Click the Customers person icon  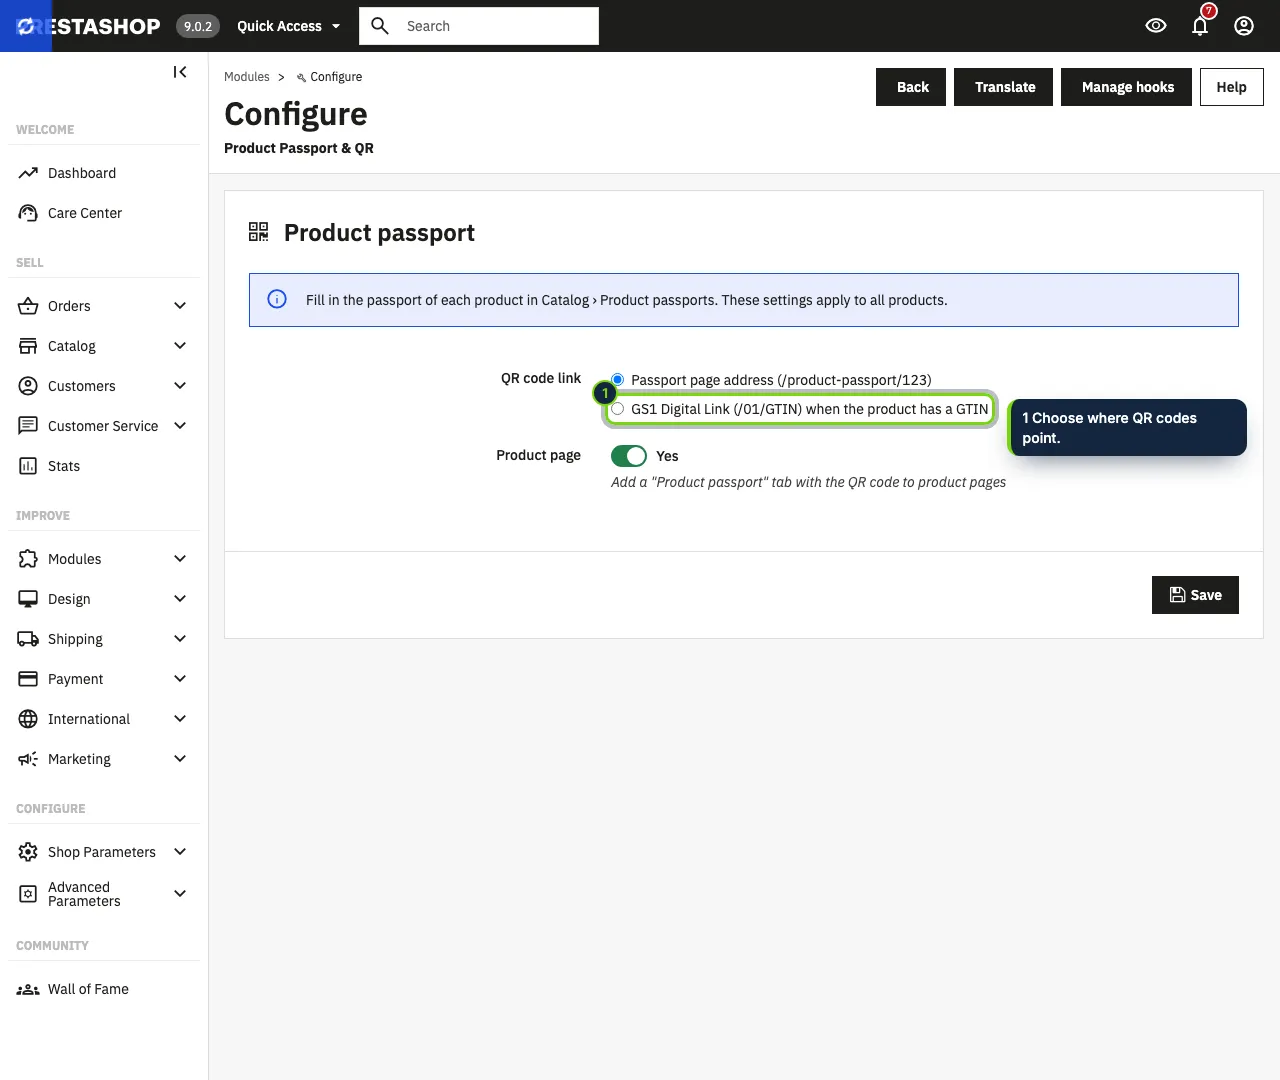pyautogui.click(x=28, y=386)
